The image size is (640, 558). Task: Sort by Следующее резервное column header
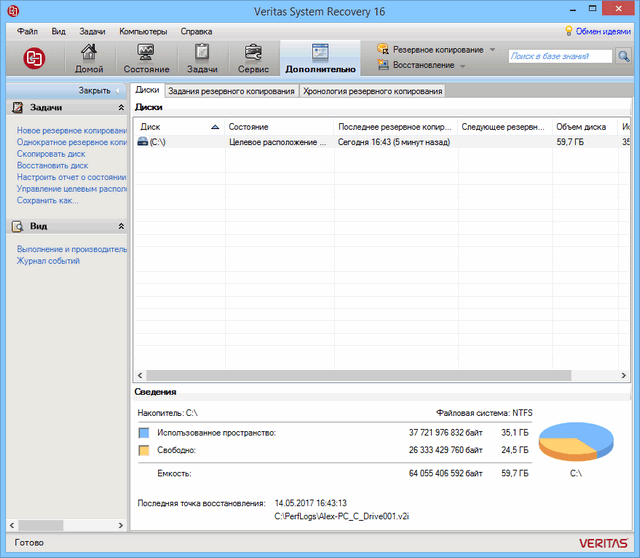[505, 127]
